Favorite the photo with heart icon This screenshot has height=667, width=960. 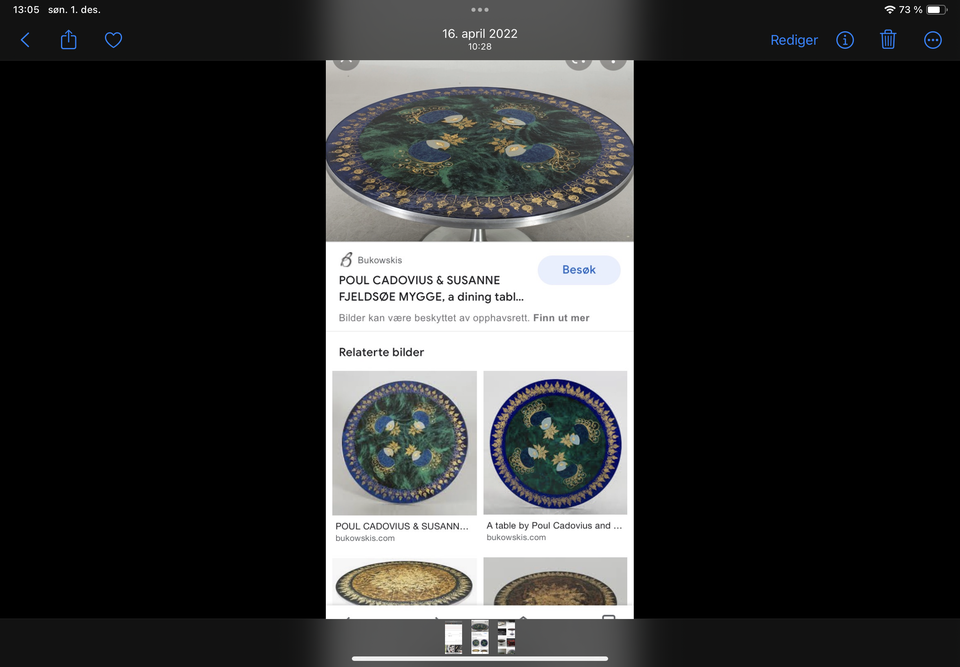pos(113,40)
